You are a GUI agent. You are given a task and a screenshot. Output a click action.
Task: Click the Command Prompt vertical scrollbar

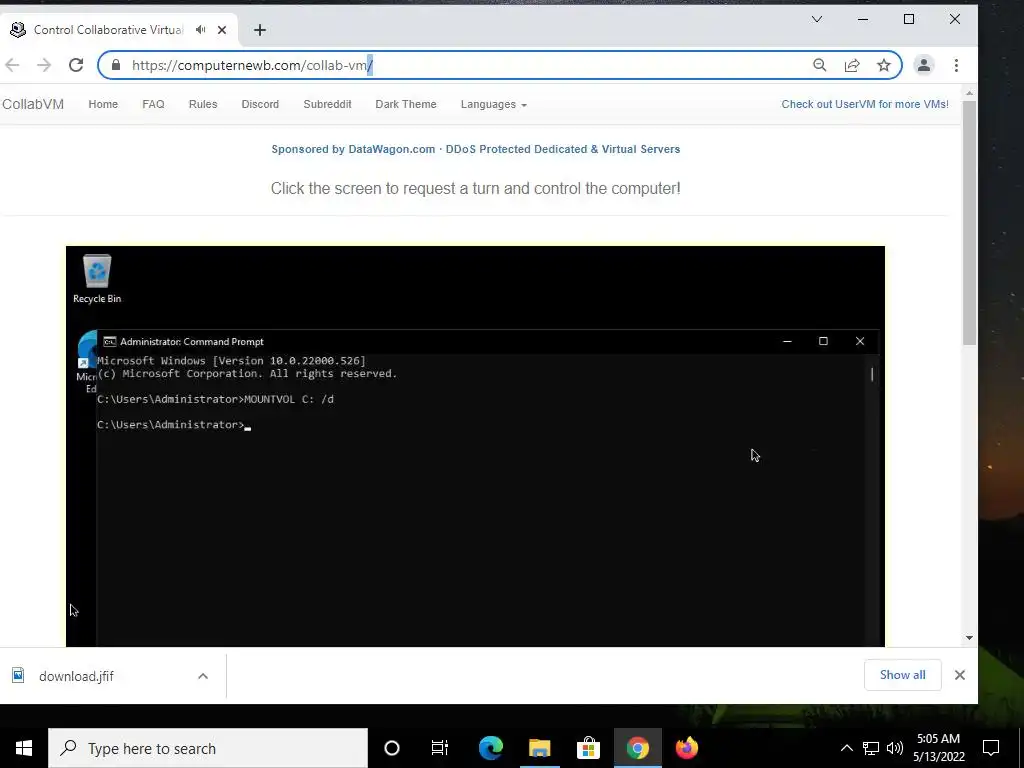pyautogui.click(x=872, y=374)
